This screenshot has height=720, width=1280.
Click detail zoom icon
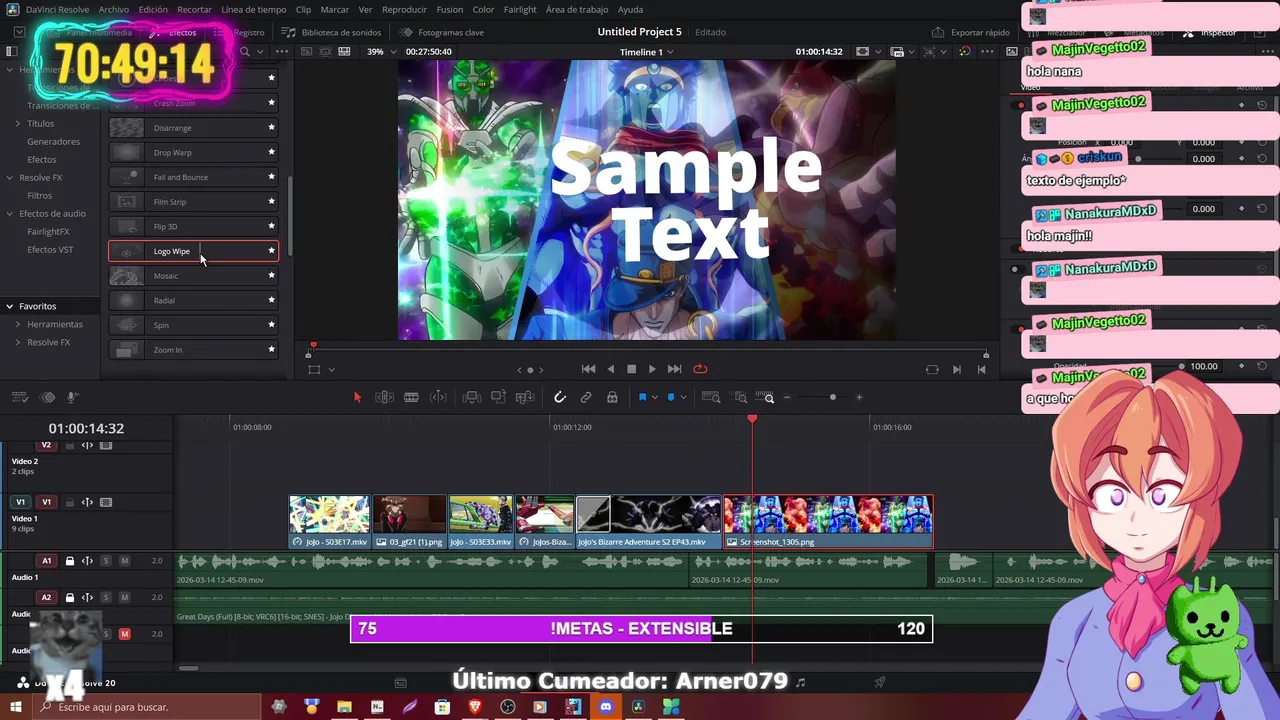coord(740,397)
